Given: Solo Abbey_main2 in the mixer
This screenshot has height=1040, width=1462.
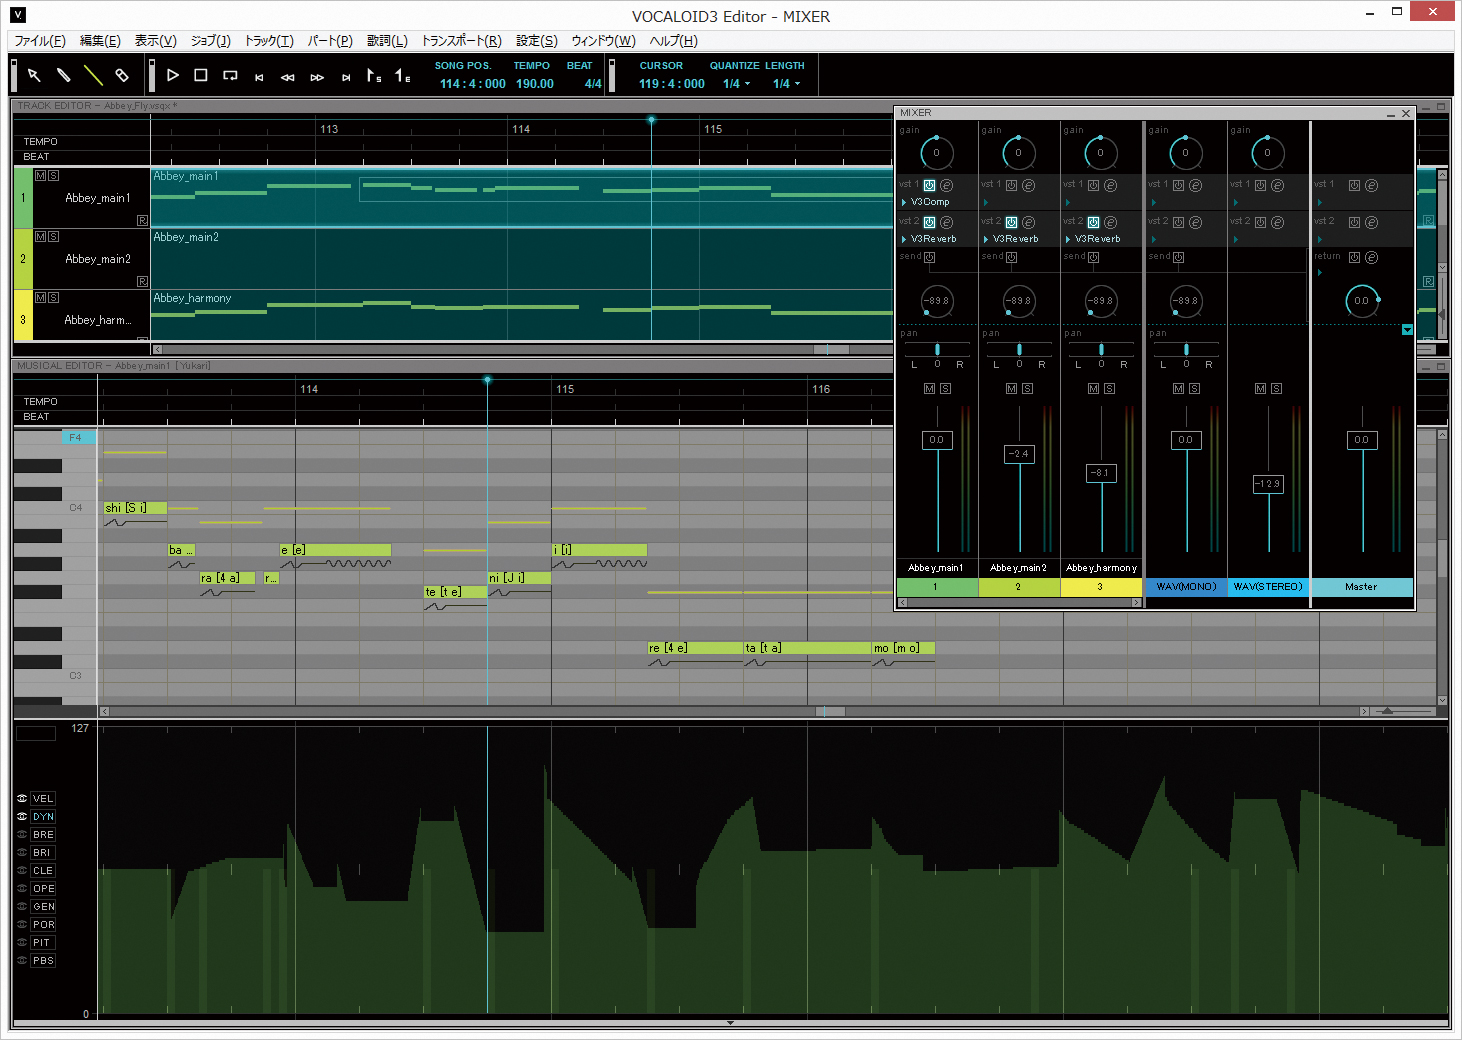Looking at the screenshot, I should (x=1027, y=388).
